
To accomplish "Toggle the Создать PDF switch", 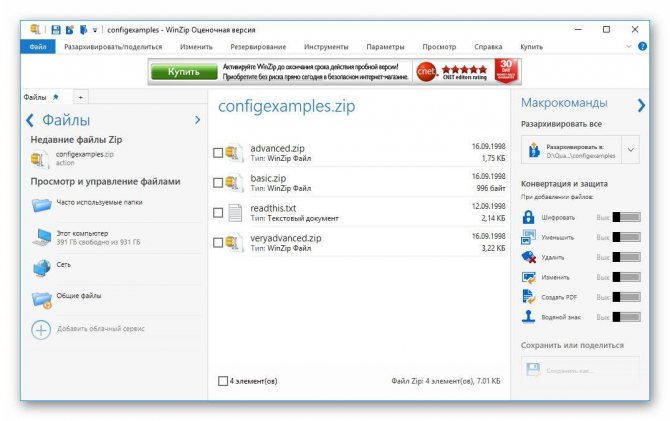I will pos(626,297).
